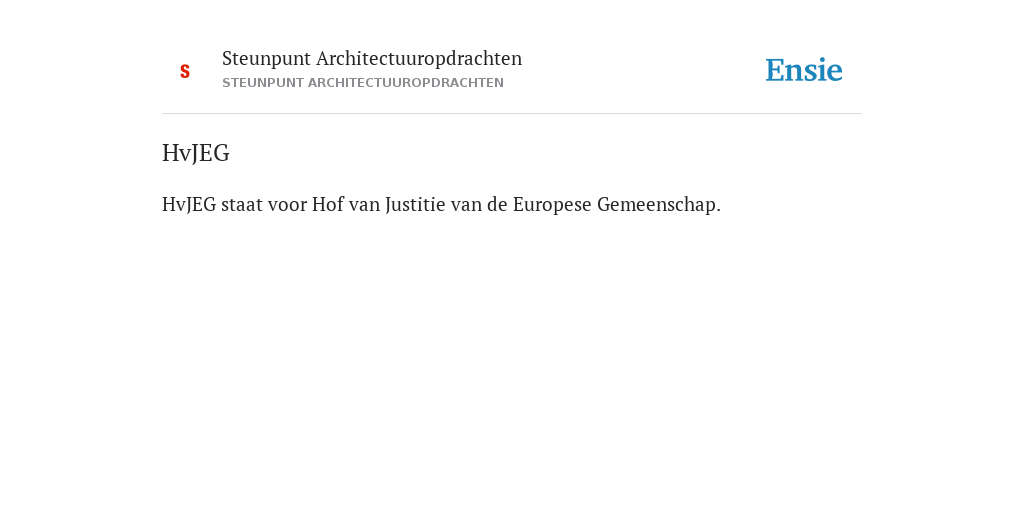Click the word 'ARCHITECTUUROPDRACHTEN' in the grey subtitle
This screenshot has width=1024, height=512.
click(x=406, y=83)
